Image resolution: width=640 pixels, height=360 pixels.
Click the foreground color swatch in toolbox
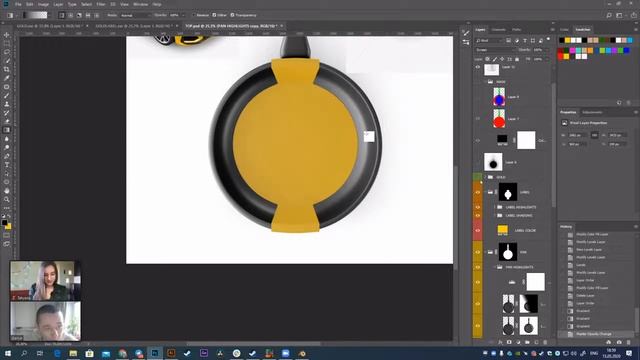click(4, 222)
